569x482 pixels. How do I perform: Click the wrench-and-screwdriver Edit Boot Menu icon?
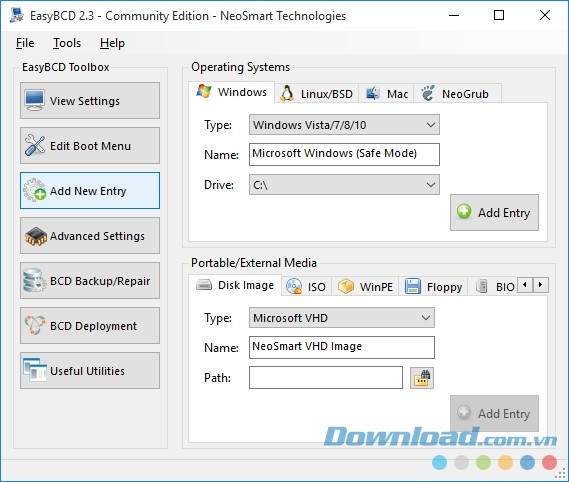coord(34,145)
